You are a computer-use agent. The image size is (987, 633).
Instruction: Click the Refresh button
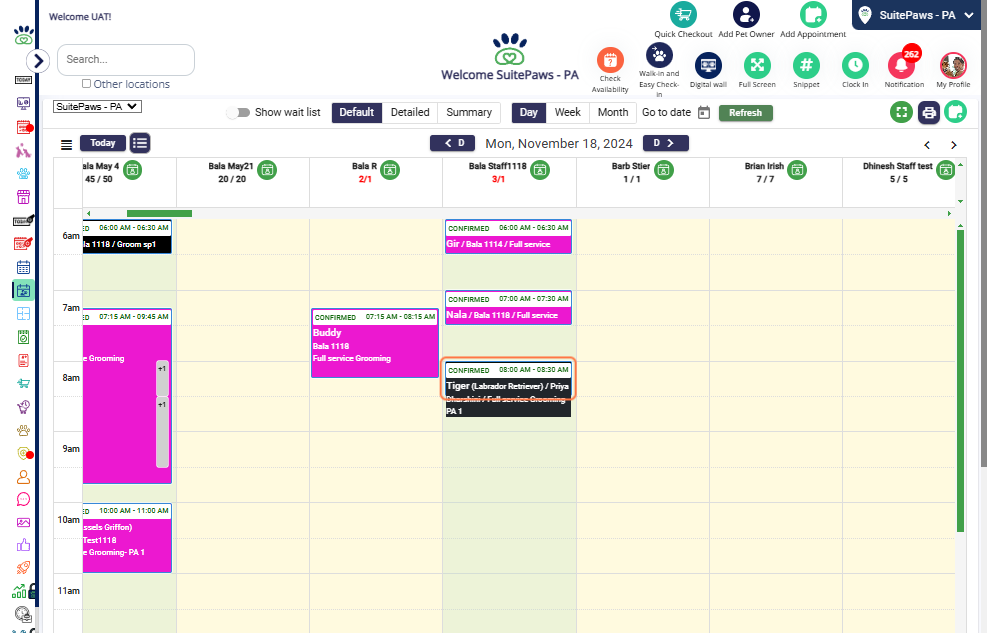pyautogui.click(x=745, y=113)
